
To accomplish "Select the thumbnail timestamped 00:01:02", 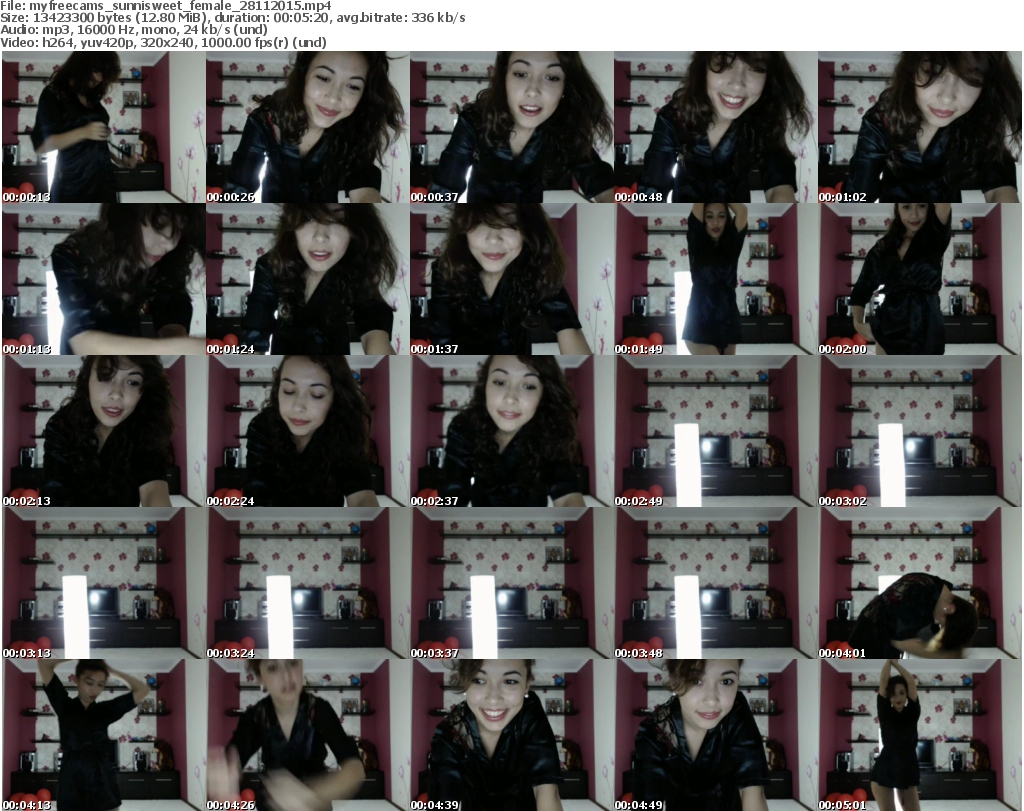I will [x=920, y=127].
